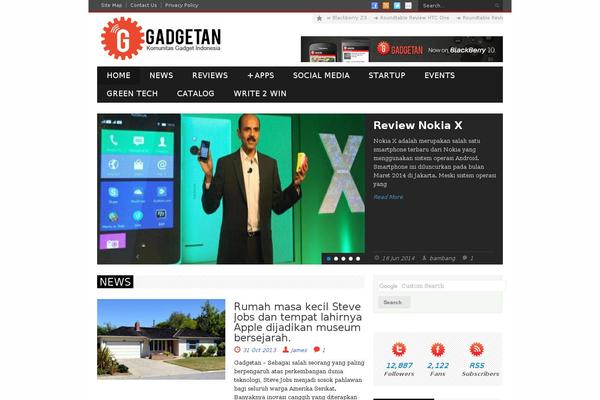
Task: Click the Search button under Google Custom Search
Action: point(393,302)
